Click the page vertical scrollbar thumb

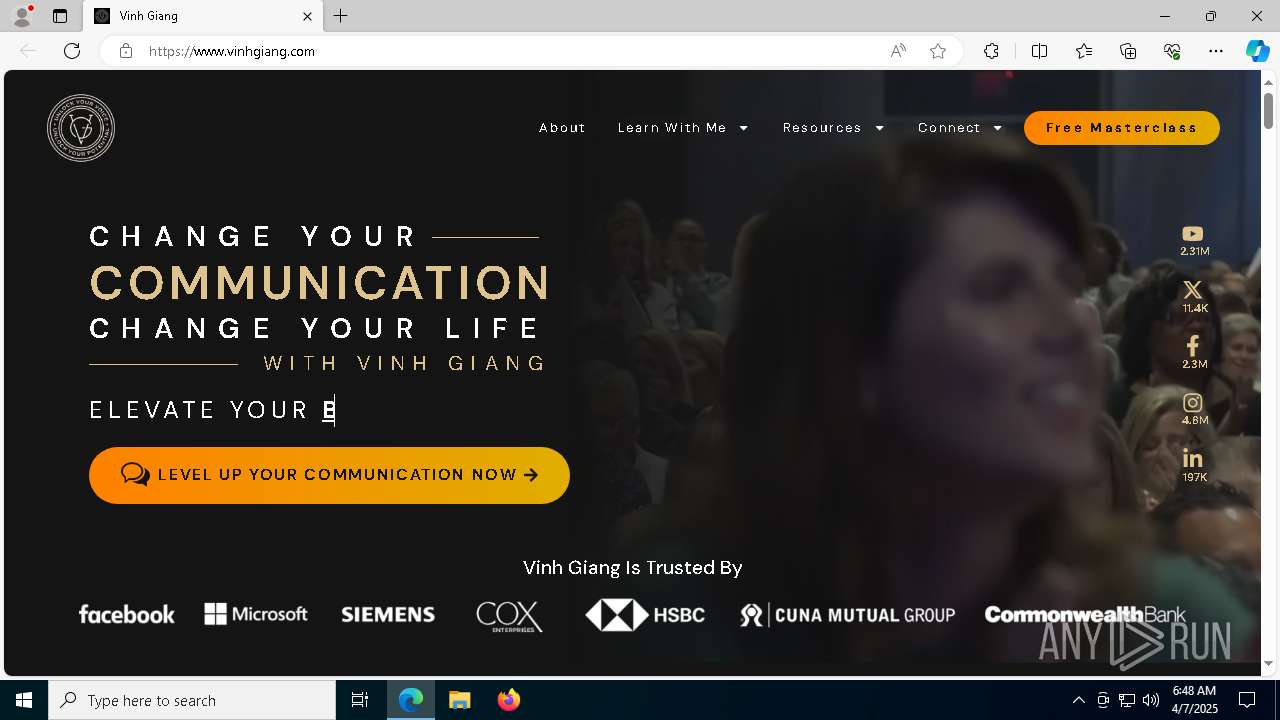coord(1268,109)
